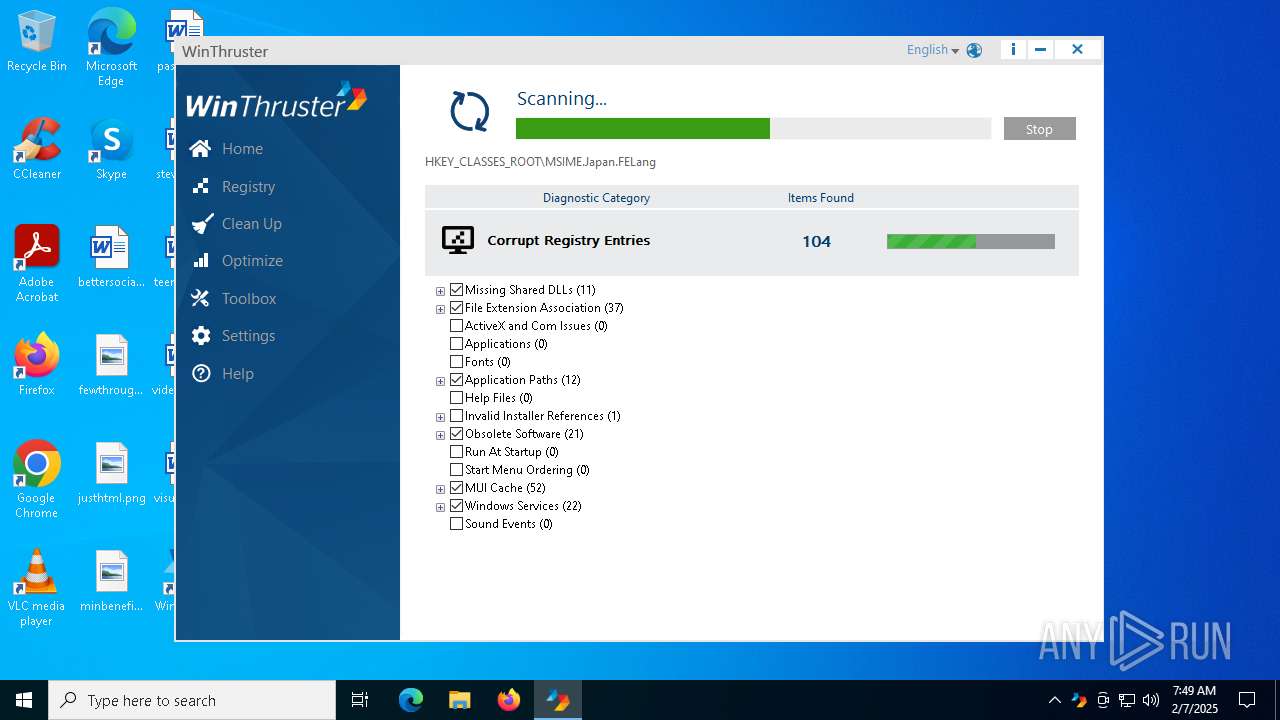Click Items Found column header

[x=821, y=198]
